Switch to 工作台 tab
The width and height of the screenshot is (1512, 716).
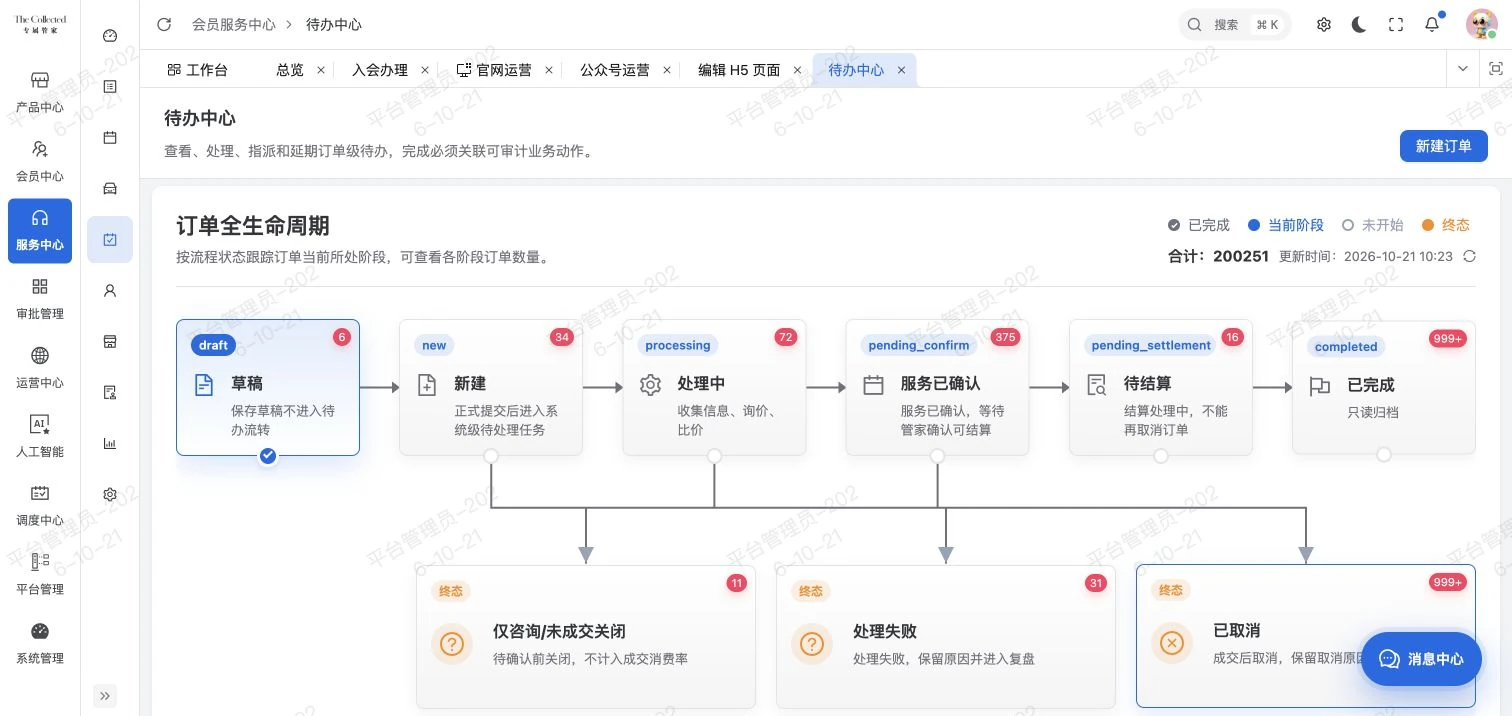(x=198, y=70)
